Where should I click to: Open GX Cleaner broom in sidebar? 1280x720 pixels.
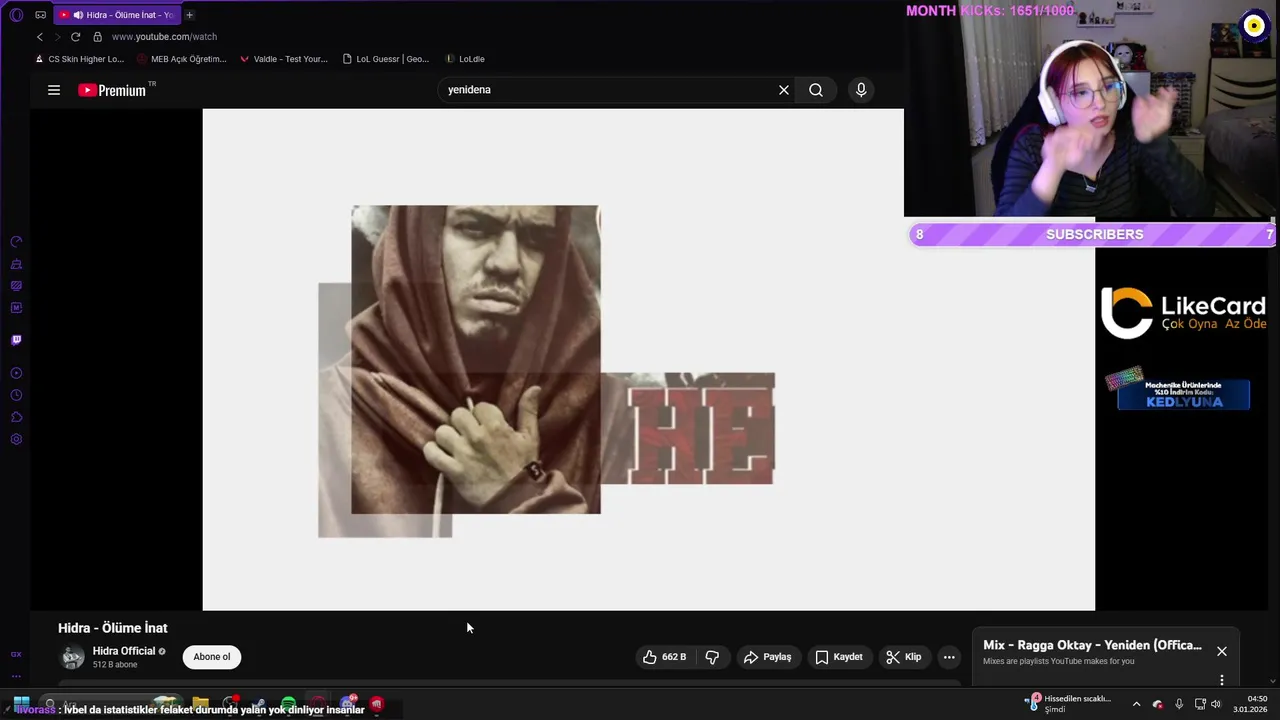[16, 264]
